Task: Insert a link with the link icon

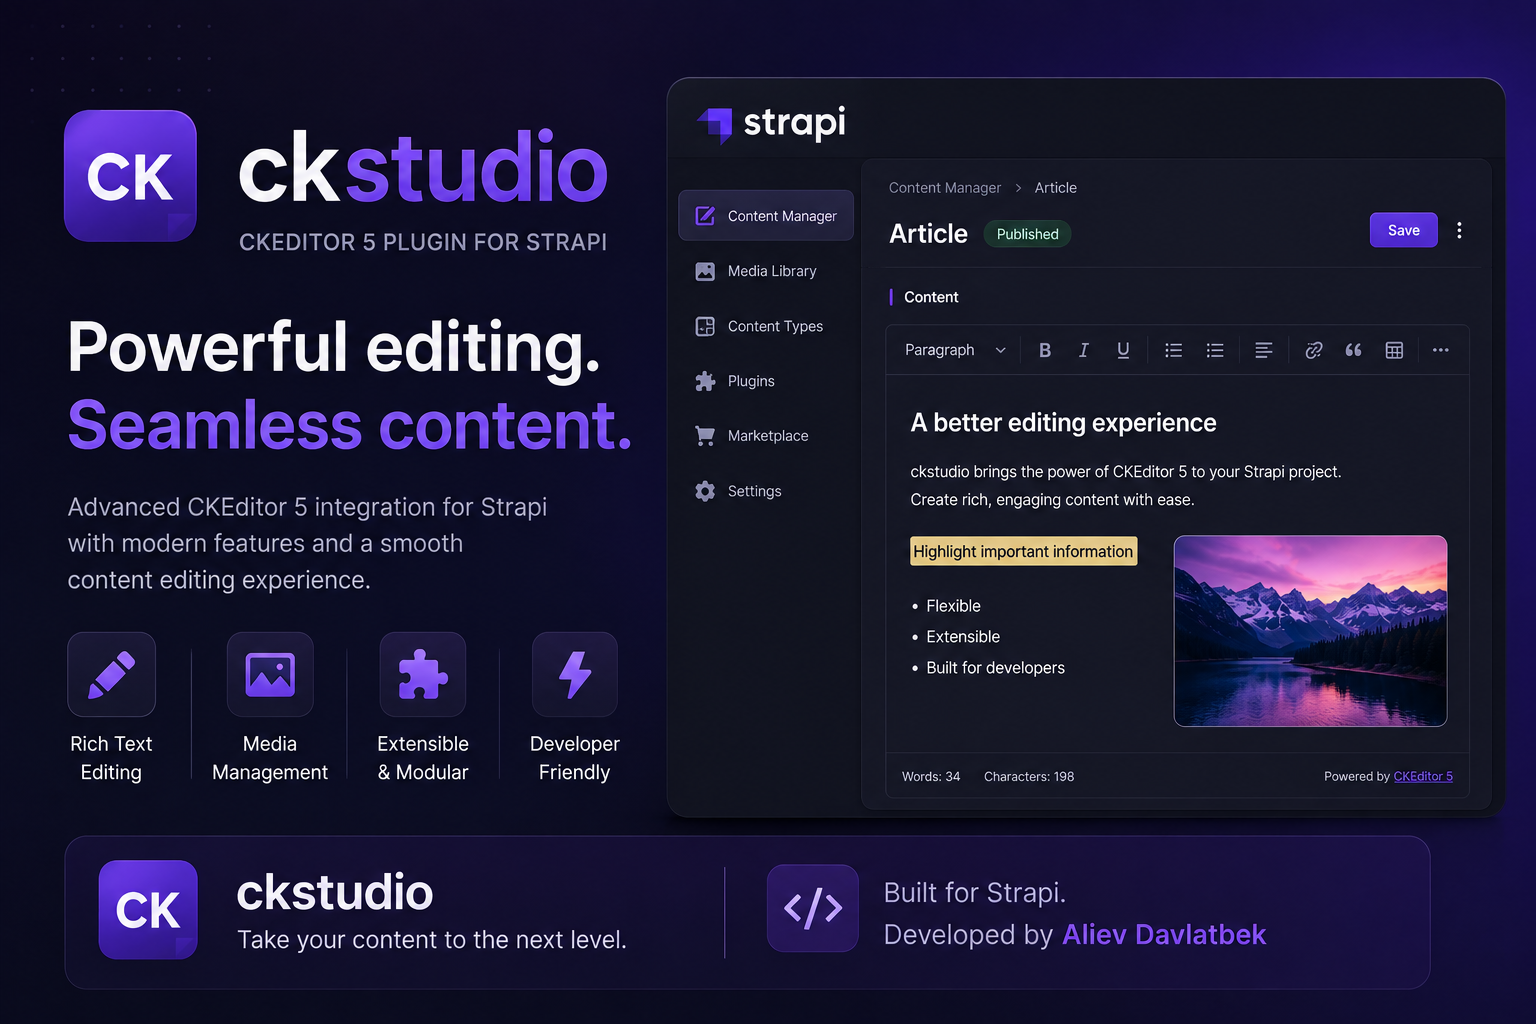Action: pos(1314,350)
